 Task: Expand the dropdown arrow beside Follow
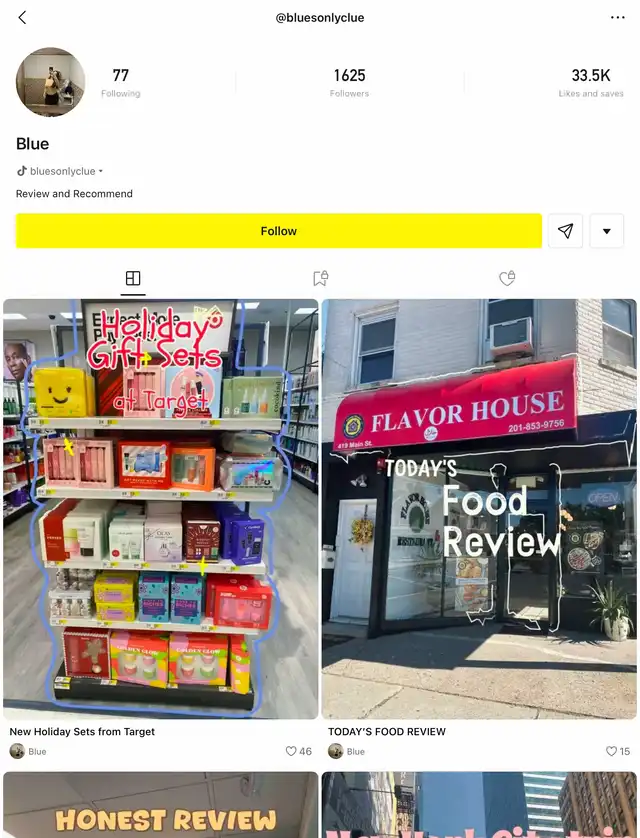coord(606,231)
